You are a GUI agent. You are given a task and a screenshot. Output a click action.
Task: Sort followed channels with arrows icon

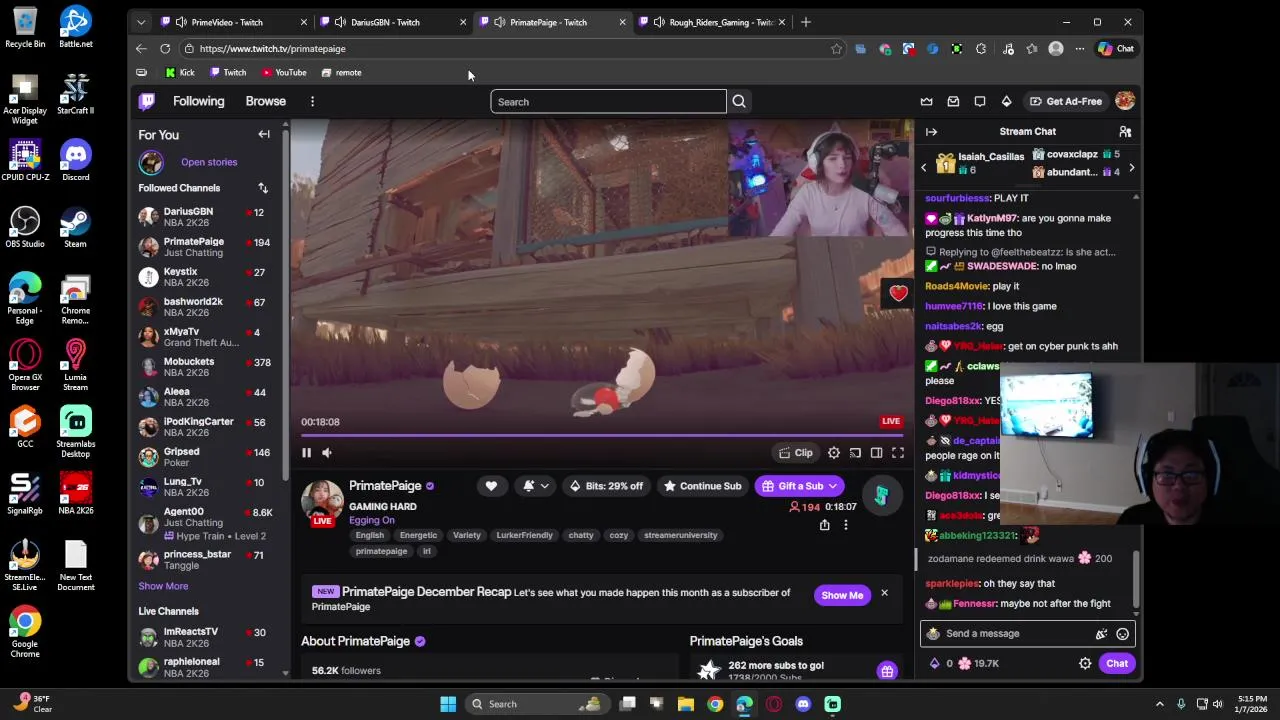(263, 188)
